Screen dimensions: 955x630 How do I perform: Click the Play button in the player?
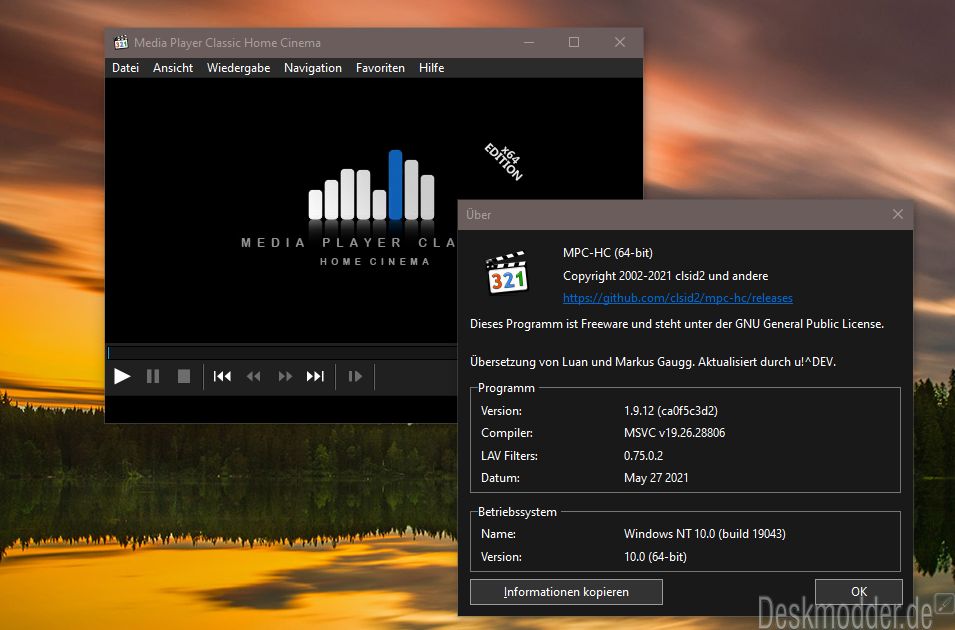[122, 377]
